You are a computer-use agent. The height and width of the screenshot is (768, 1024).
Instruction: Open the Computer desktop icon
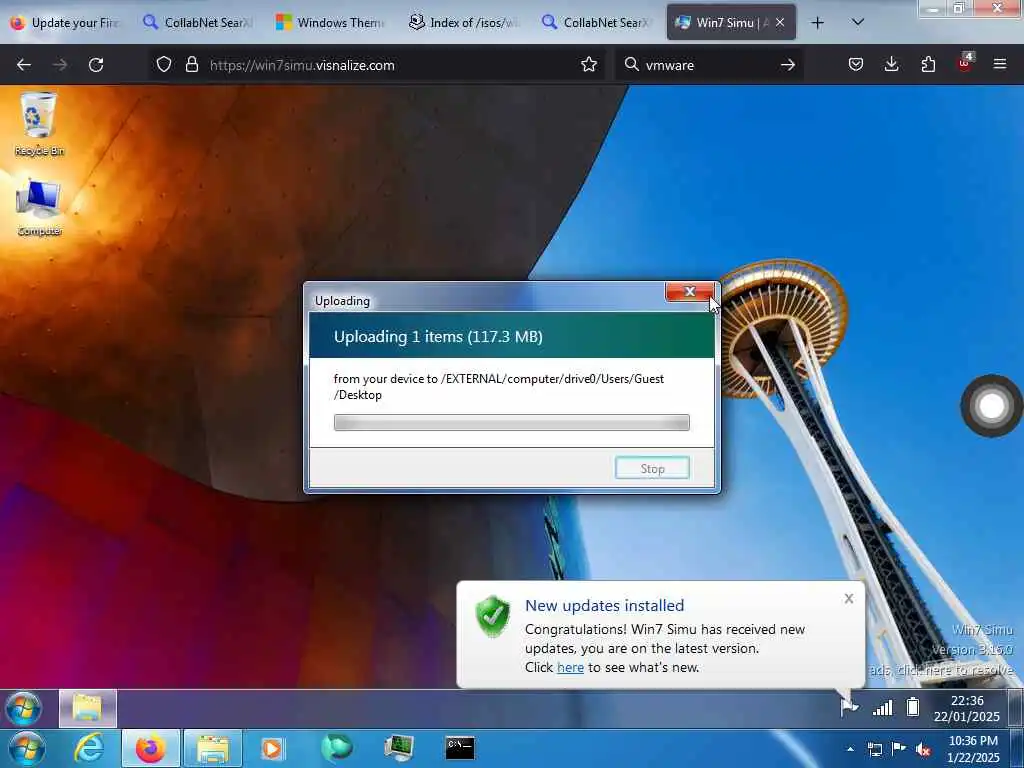(39, 206)
